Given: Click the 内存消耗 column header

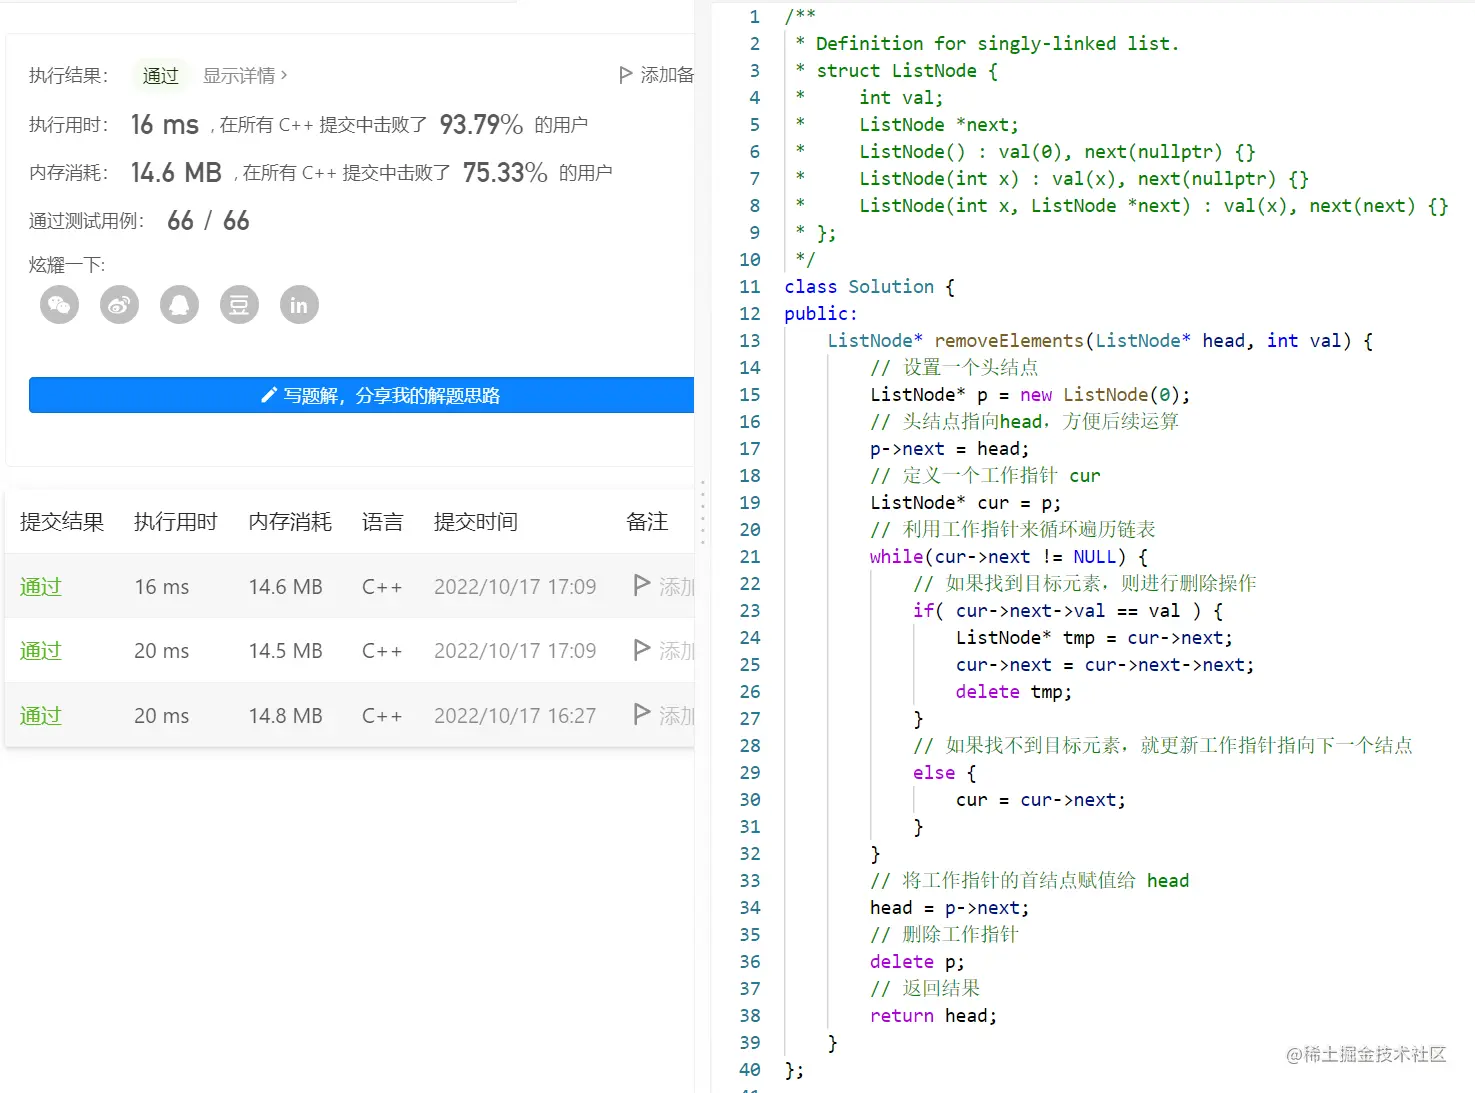Looking at the screenshot, I should click(290, 522).
